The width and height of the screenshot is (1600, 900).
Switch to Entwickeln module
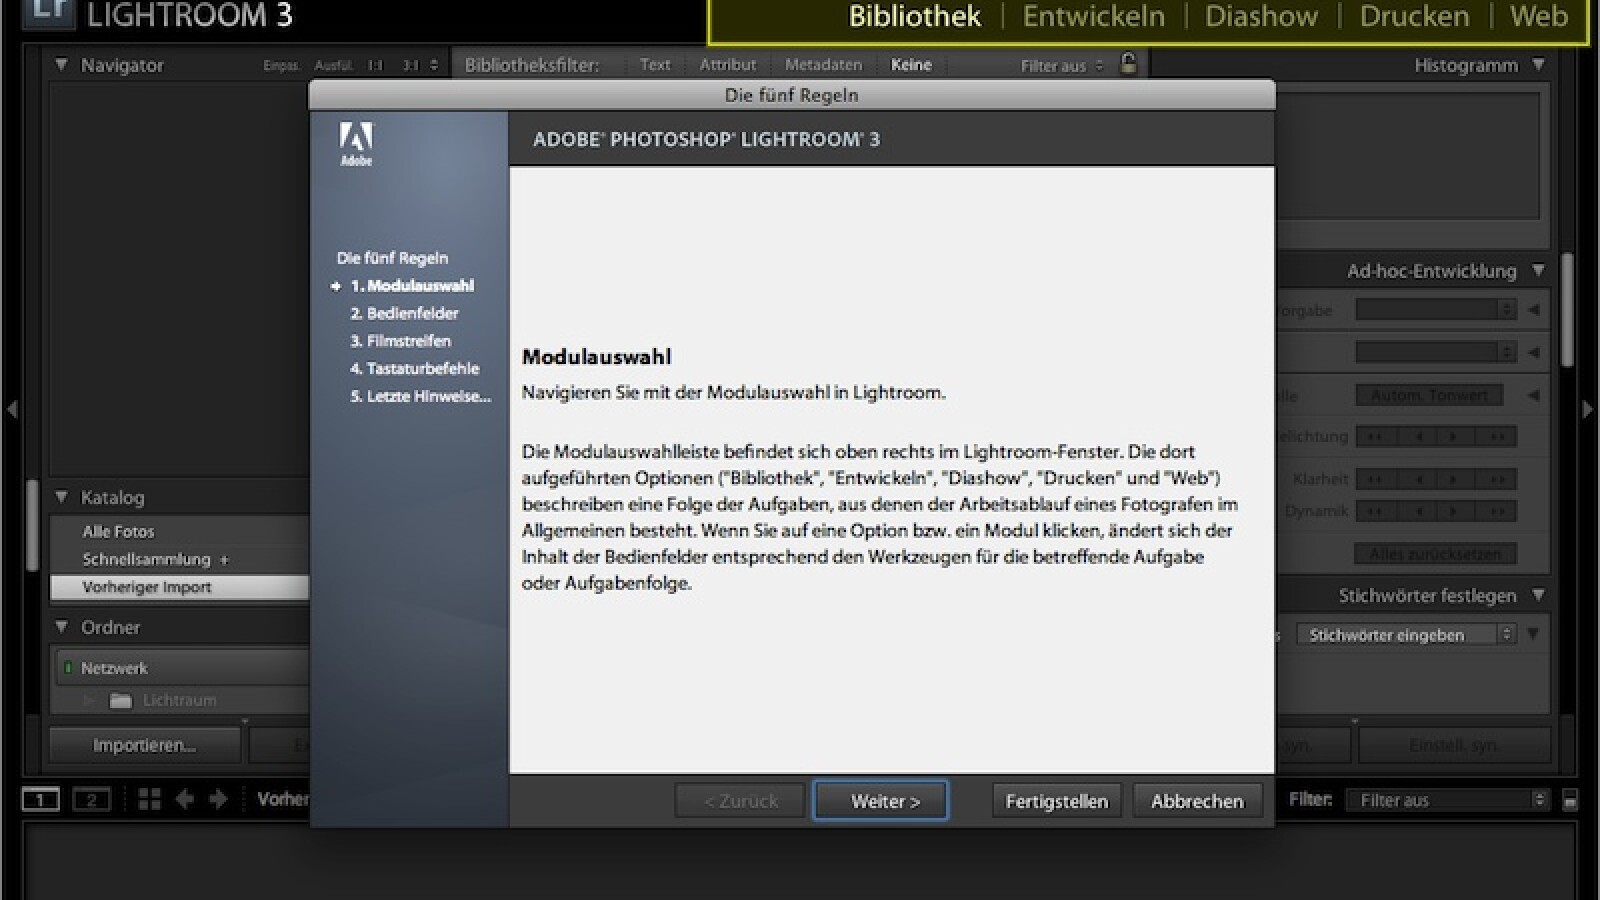tap(1093, 17)
